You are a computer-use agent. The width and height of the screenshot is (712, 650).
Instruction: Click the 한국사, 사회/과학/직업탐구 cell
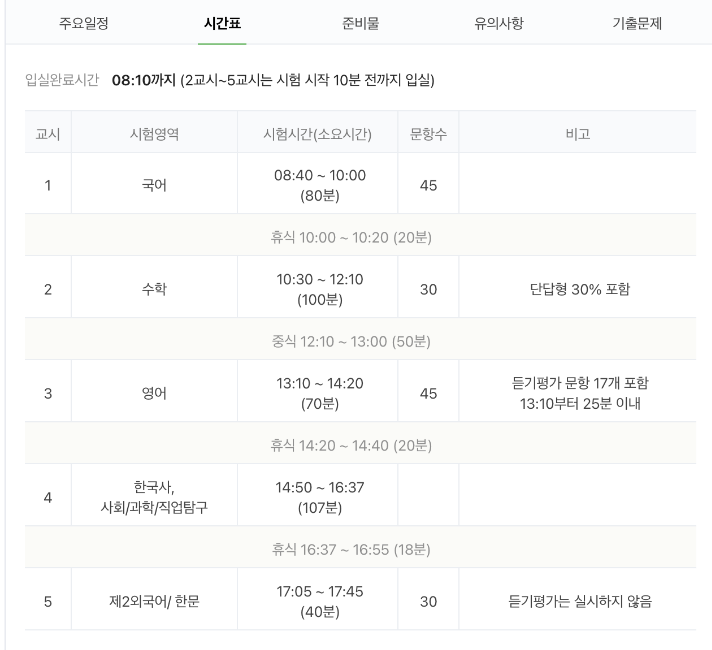point(154,497)
